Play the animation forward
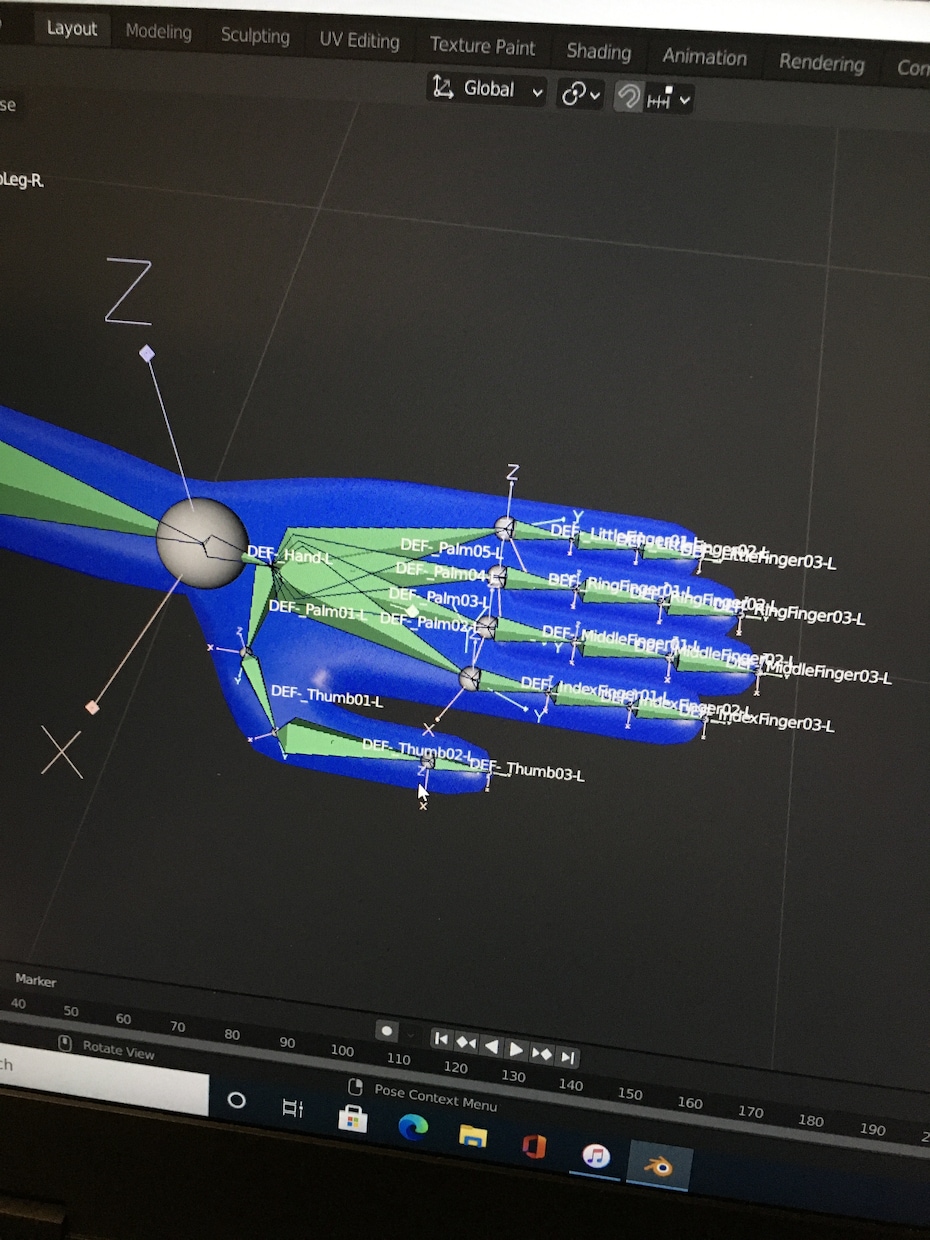This screenshot has width=930, height=1240. pos(516,1049)
